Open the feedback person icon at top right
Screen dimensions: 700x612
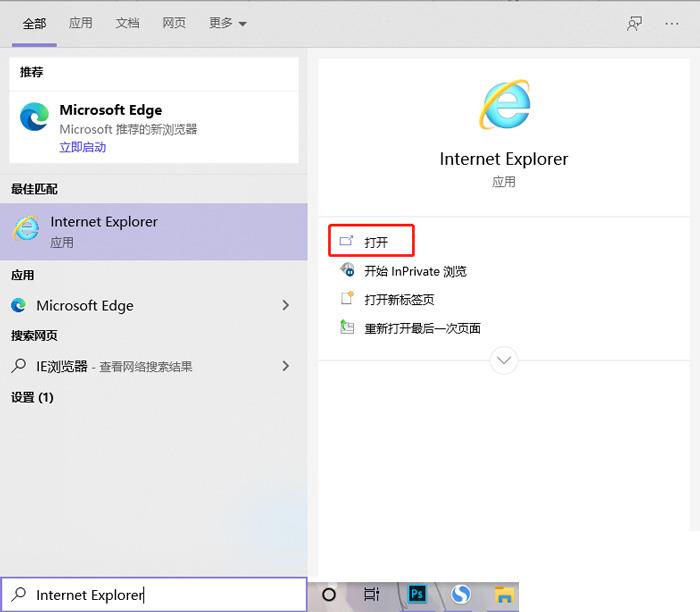tap(634, 23)
